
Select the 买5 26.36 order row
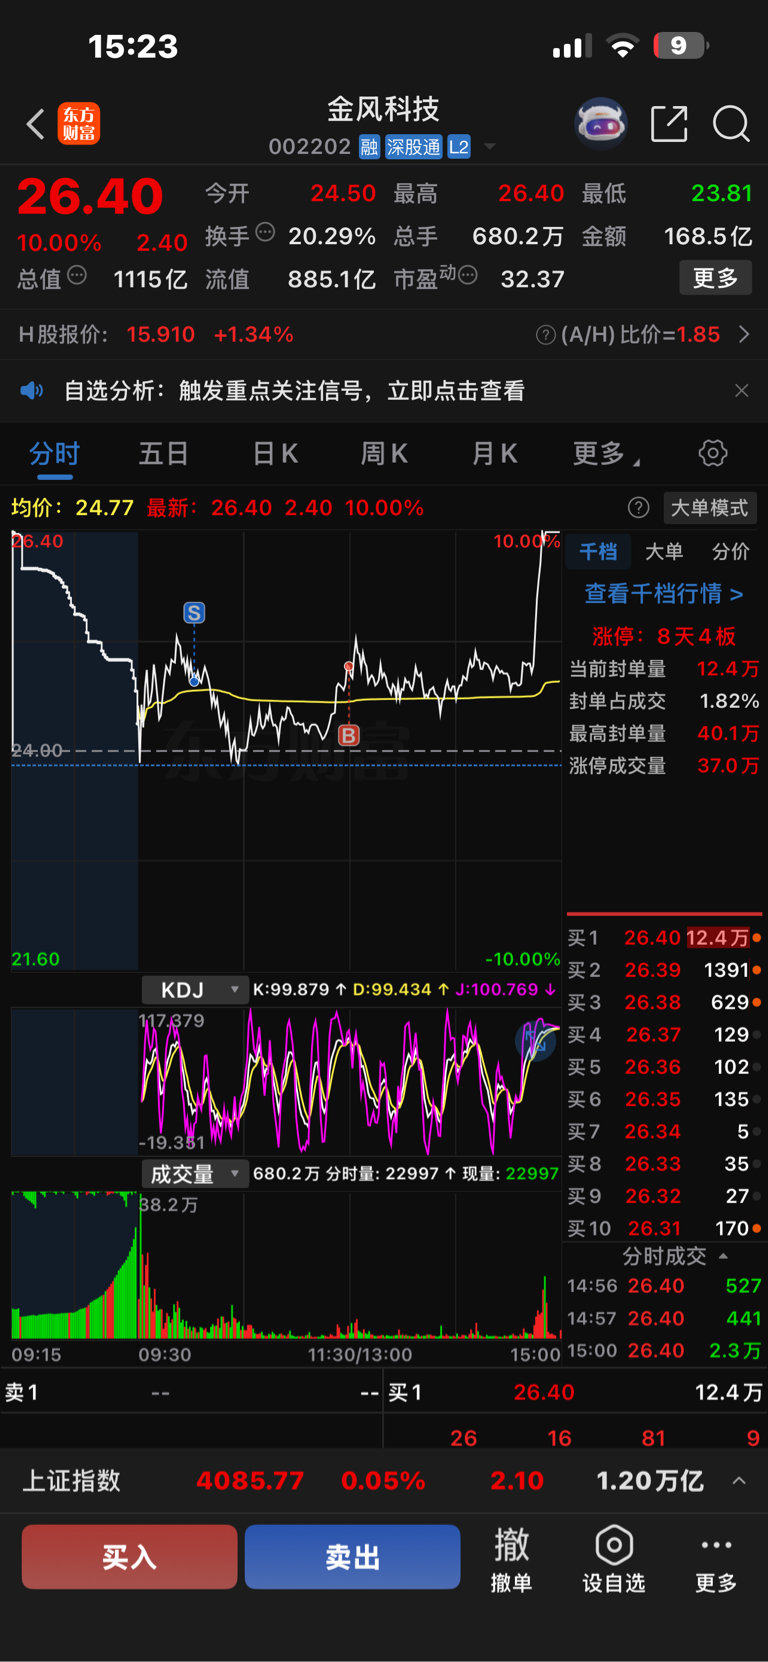pyautogui.click(x=665, y=1067)
